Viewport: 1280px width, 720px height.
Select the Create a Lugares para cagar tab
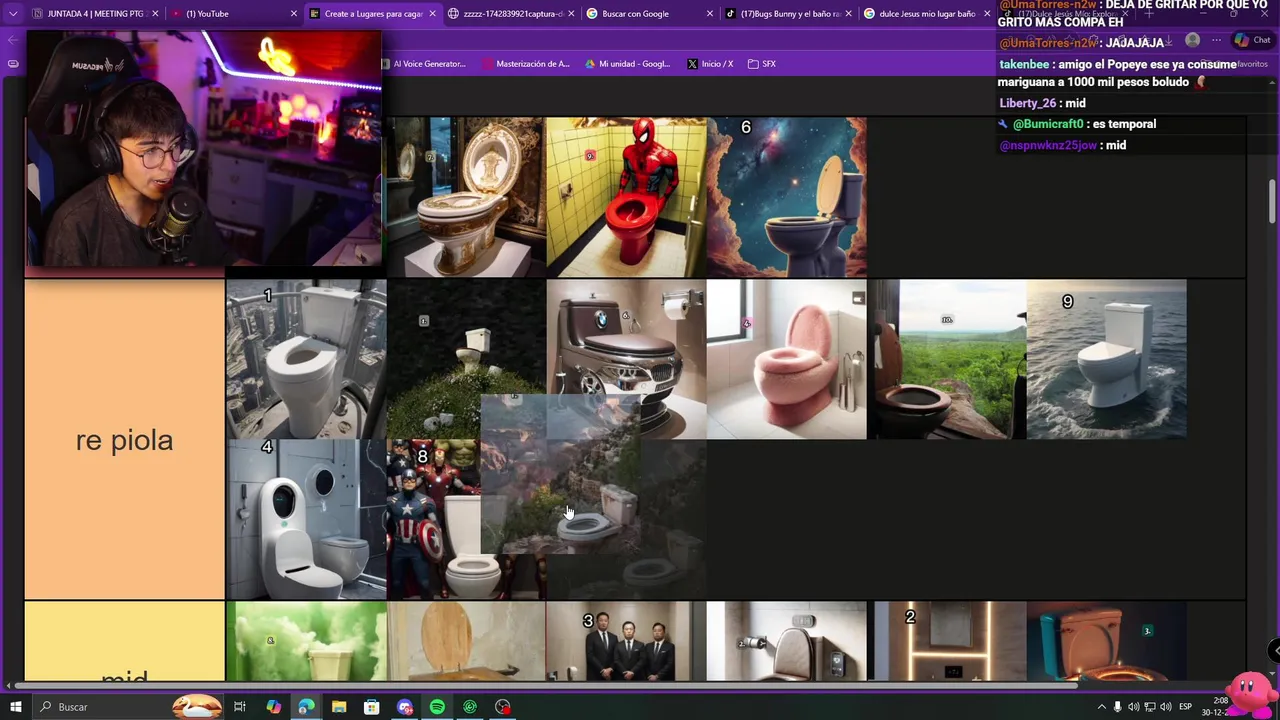[373, 14]
